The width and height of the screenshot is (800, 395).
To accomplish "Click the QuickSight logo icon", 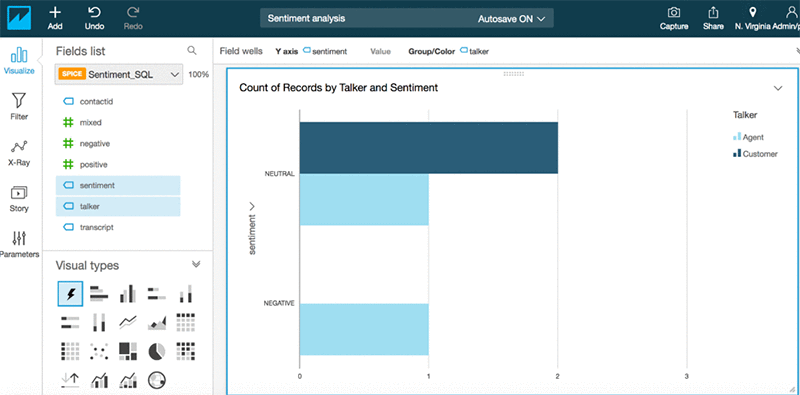I will click(x=19, y=18).
